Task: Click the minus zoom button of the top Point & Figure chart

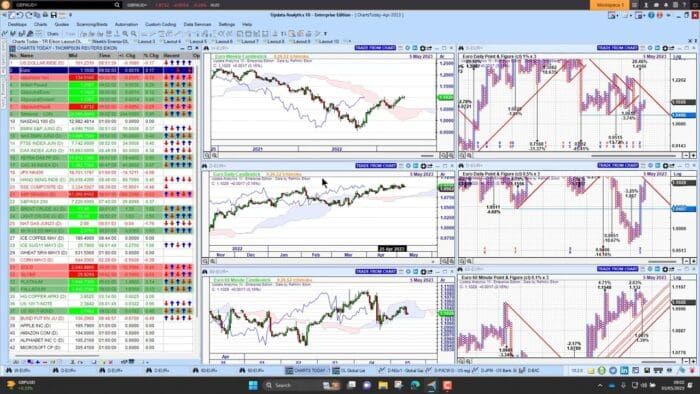Action: coord(686,155)
